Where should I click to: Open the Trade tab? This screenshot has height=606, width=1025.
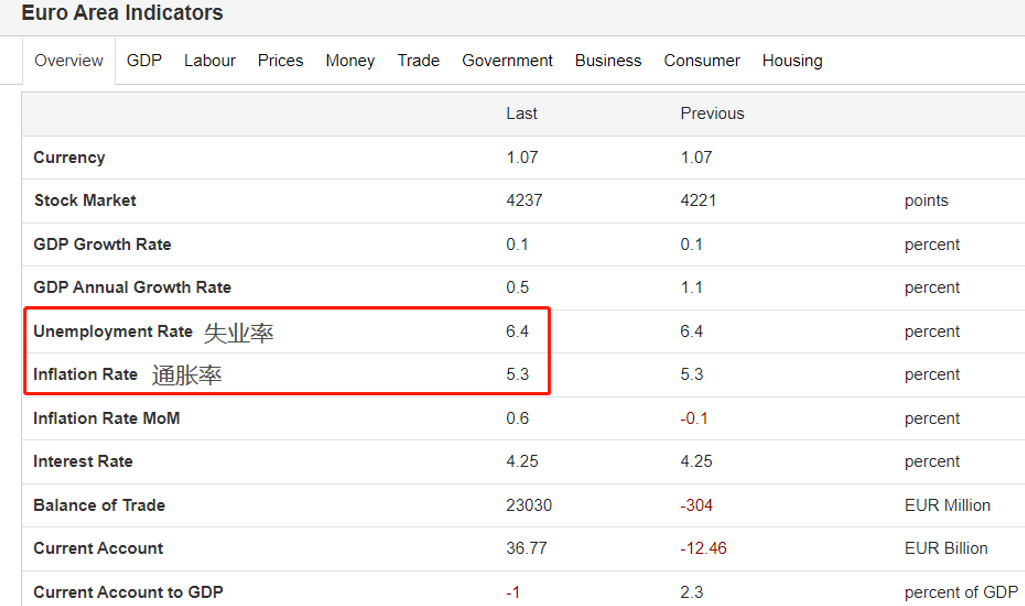[x=418, y=61]
